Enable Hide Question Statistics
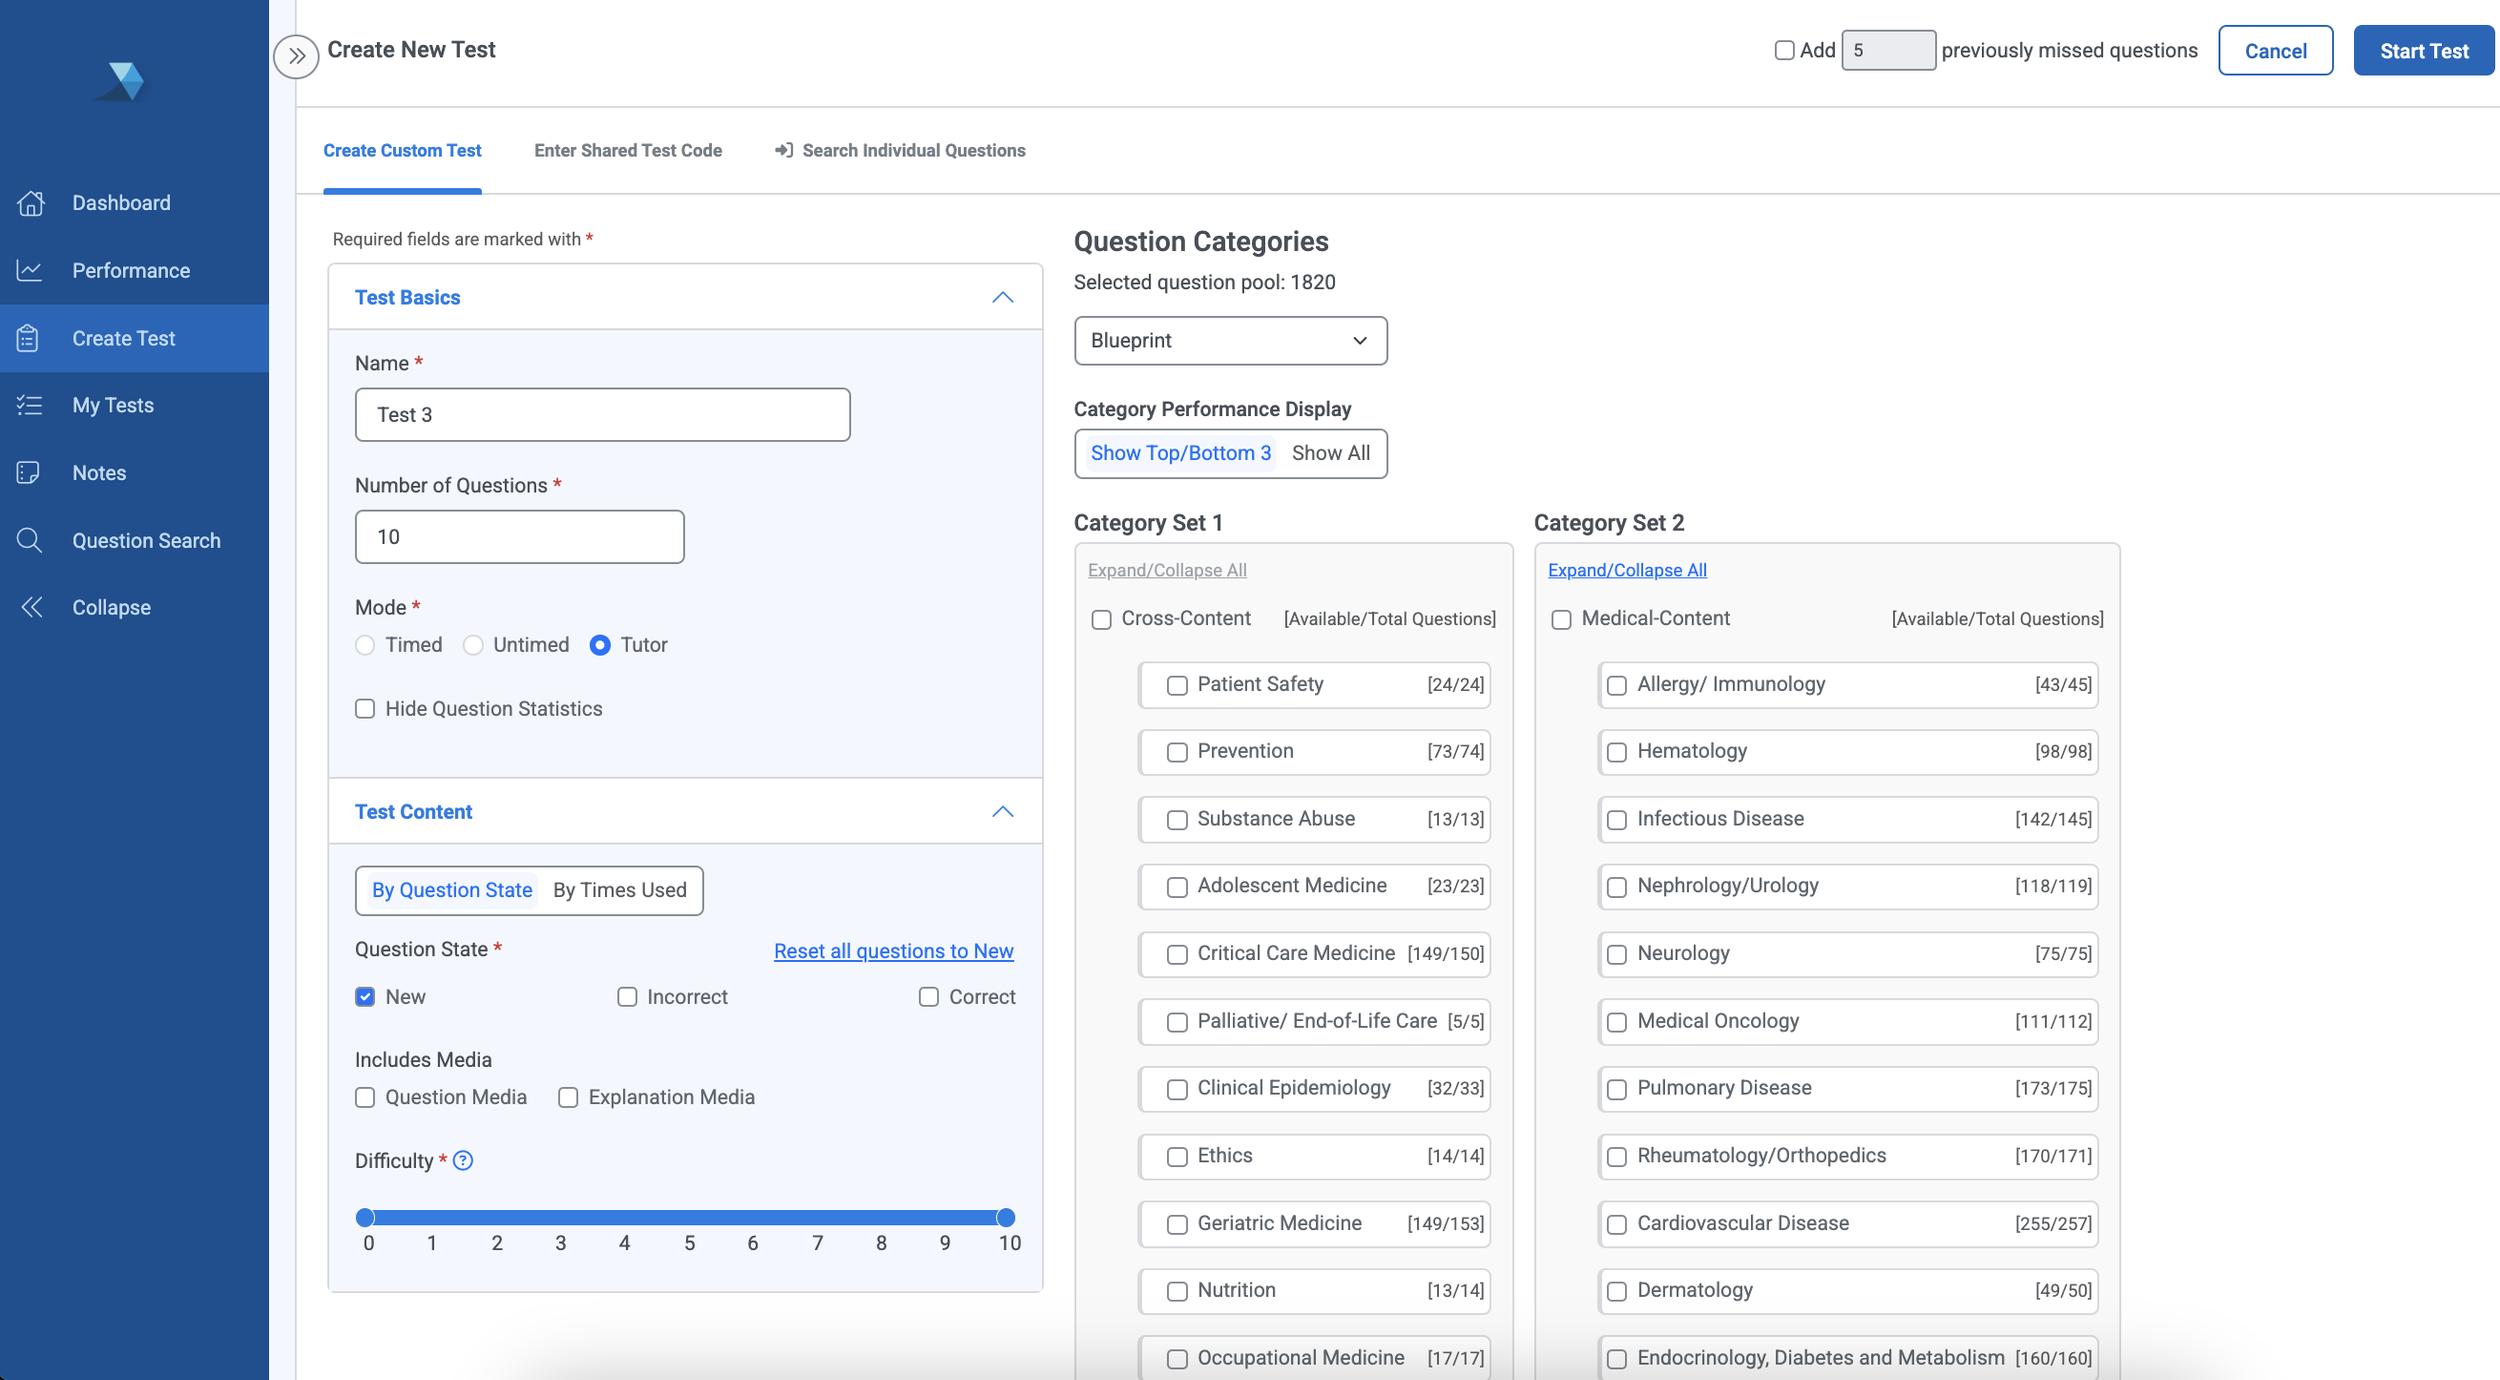Screen dimensions: 2500x1380 coord(365,709)
